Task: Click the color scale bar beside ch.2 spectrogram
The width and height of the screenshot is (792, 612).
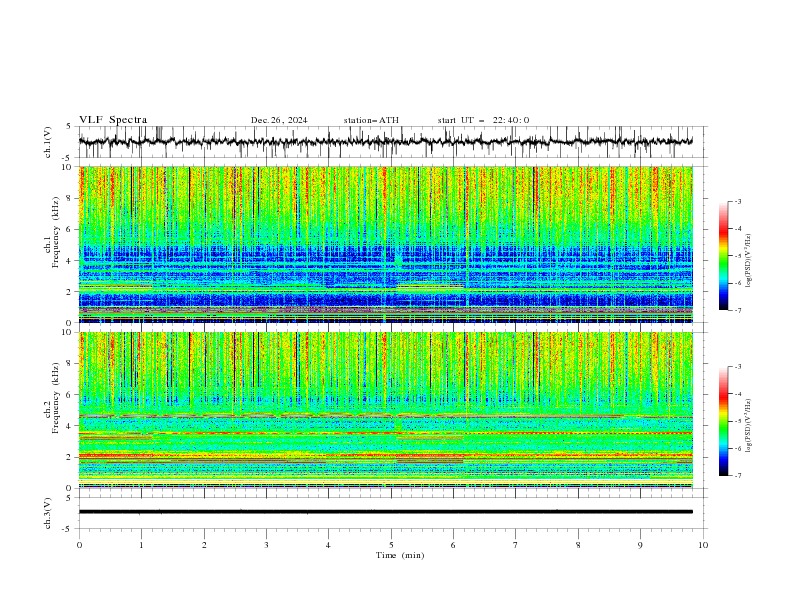Action: 723,421
